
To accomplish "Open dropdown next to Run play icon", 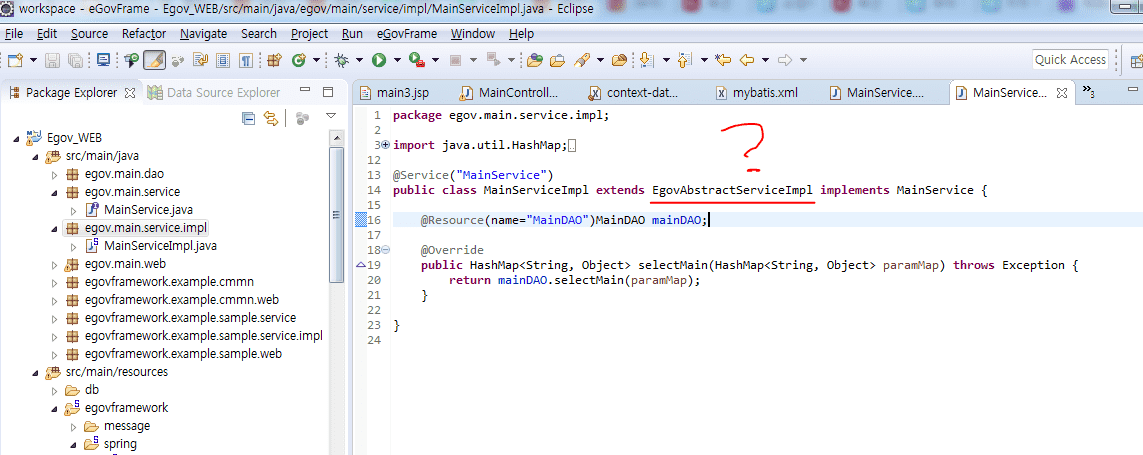I will pyautogui.click(x=397, y=61).
